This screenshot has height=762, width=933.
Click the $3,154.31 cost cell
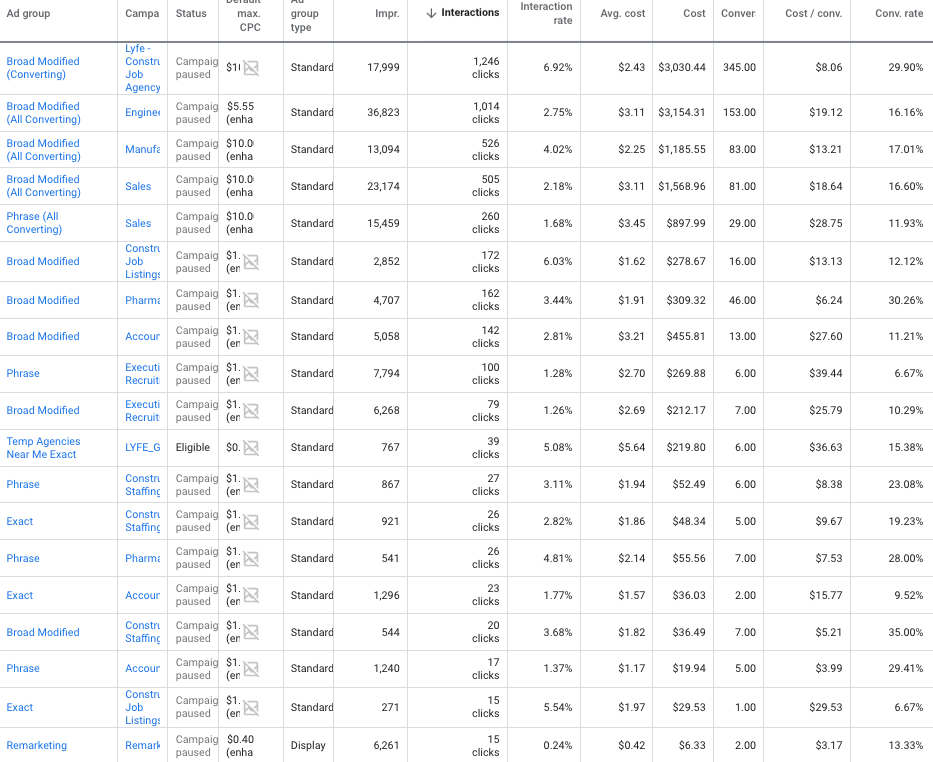(x=682, y=112)
